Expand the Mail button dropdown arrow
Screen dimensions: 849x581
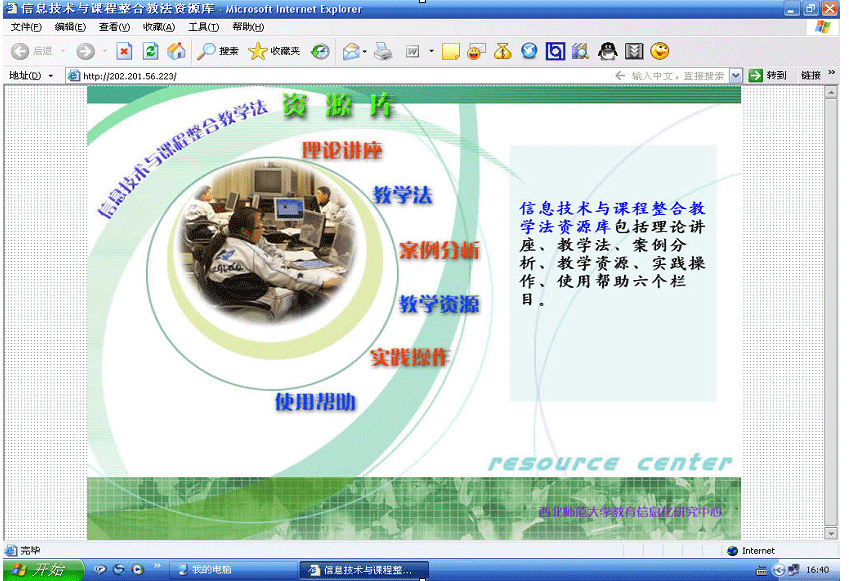364,51
